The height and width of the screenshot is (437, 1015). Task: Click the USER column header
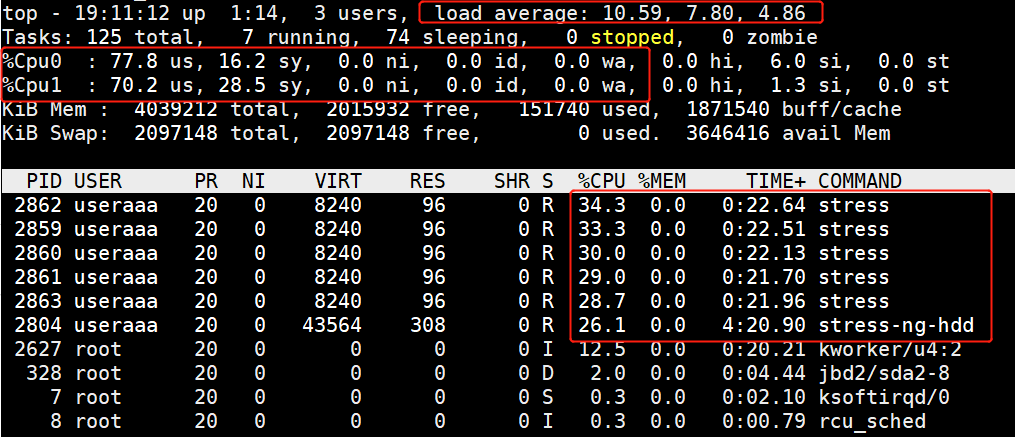pyautogui.click(x=98, y=180)
